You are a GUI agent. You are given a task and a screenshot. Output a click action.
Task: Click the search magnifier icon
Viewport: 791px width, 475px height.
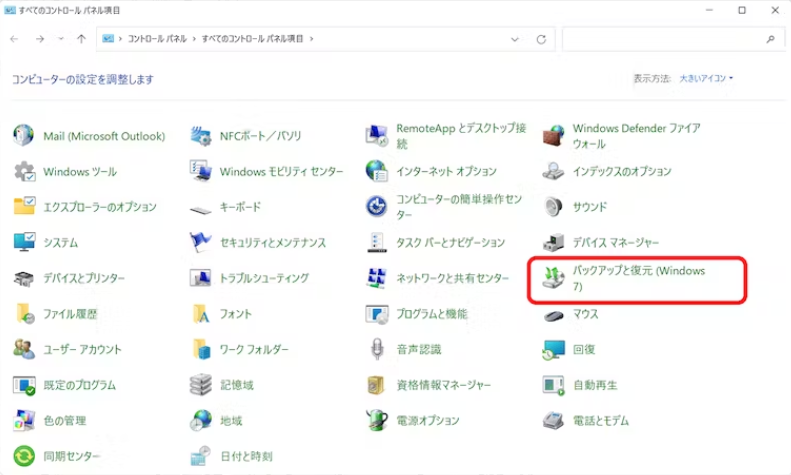pyautogui.click(x=770, y=39)
